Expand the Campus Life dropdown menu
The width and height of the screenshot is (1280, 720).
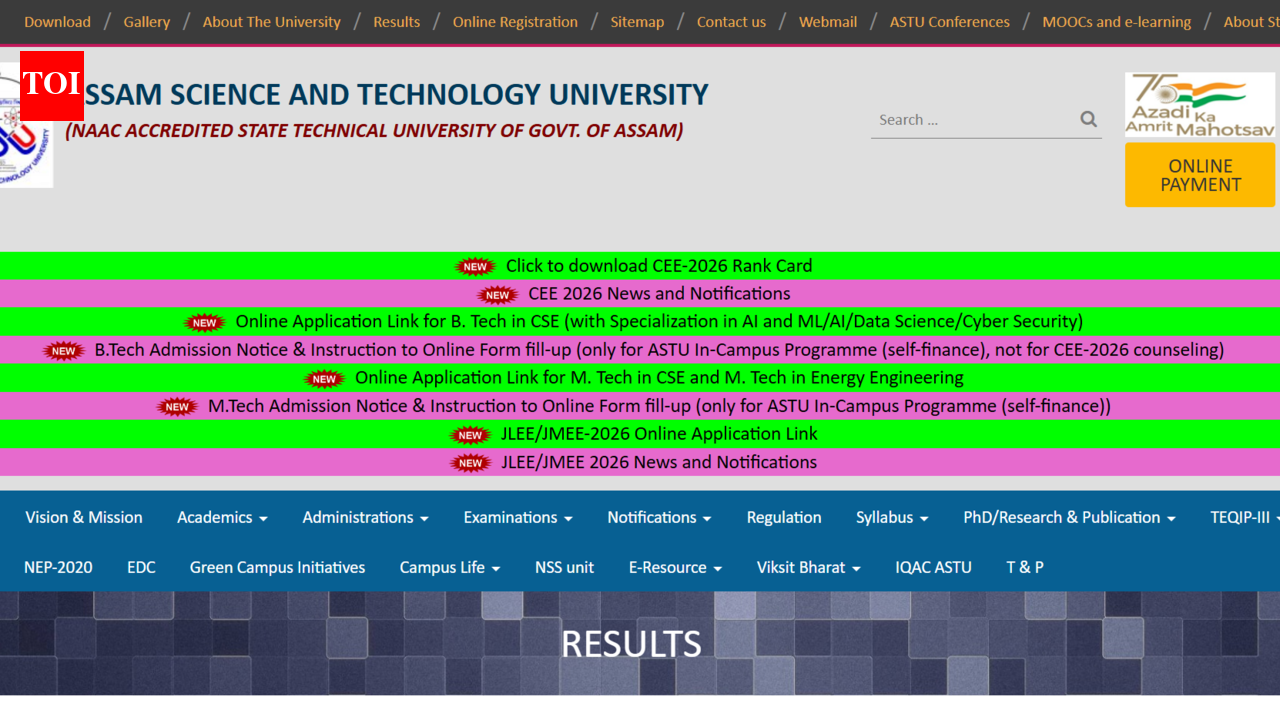(x=450, y=567)
